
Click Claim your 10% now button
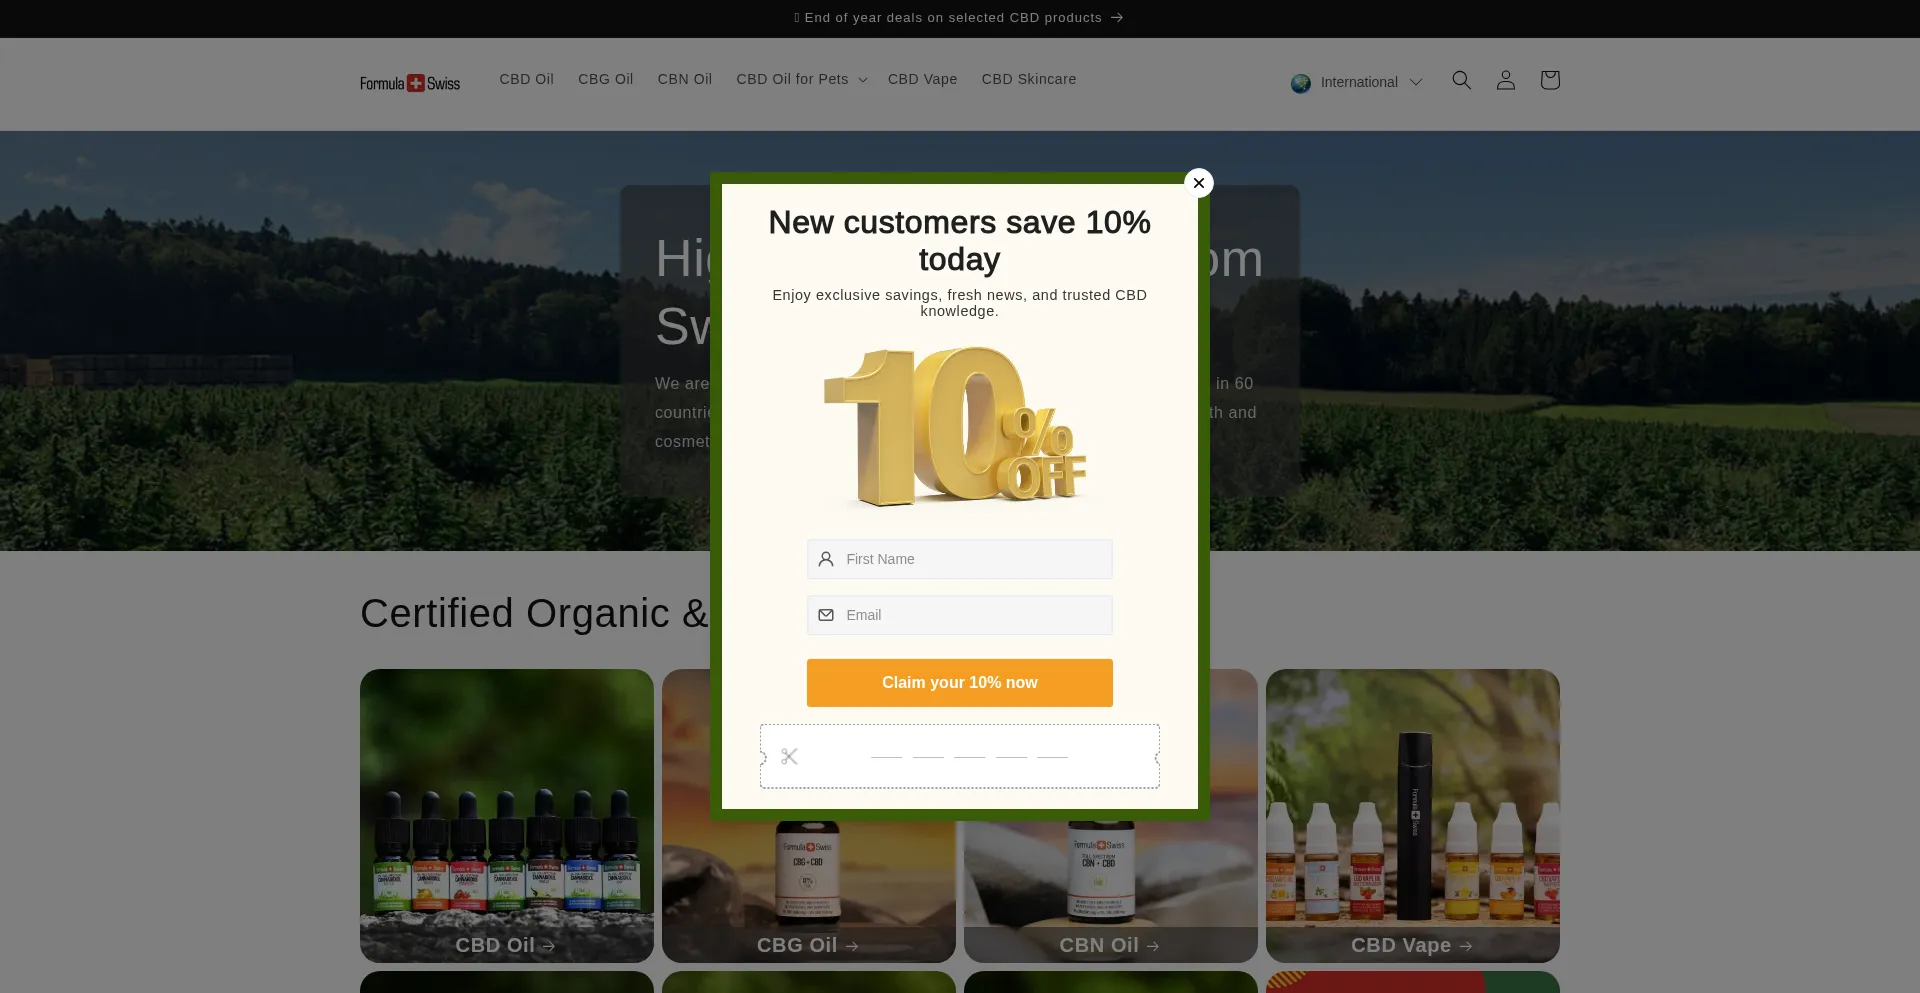click(959, 683)
